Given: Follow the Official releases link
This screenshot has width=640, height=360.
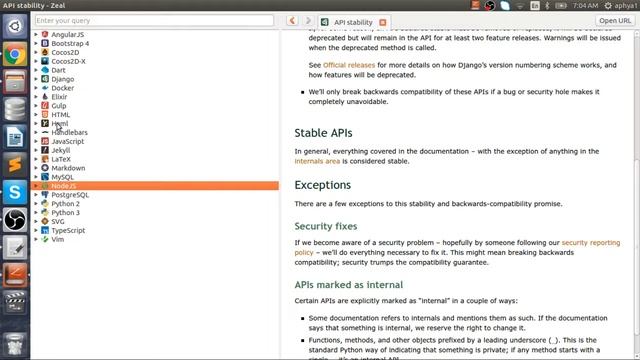Looking at the screenshot, I should pos(349,65).
